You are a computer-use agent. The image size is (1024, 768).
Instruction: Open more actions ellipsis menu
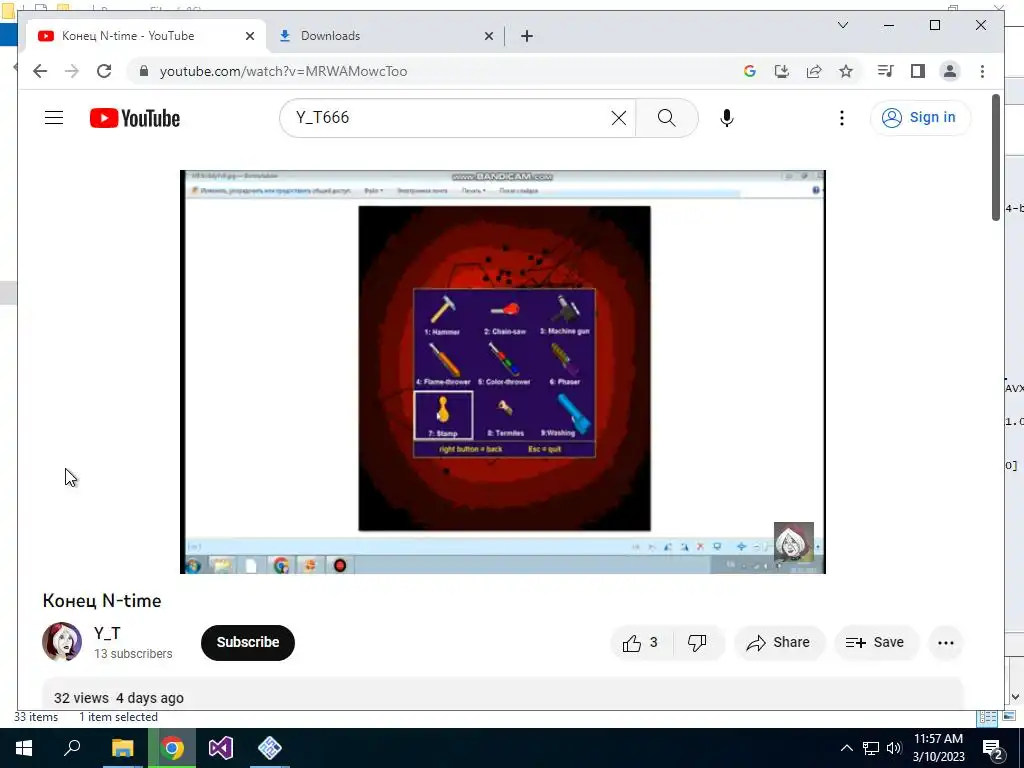coord(946,643)
